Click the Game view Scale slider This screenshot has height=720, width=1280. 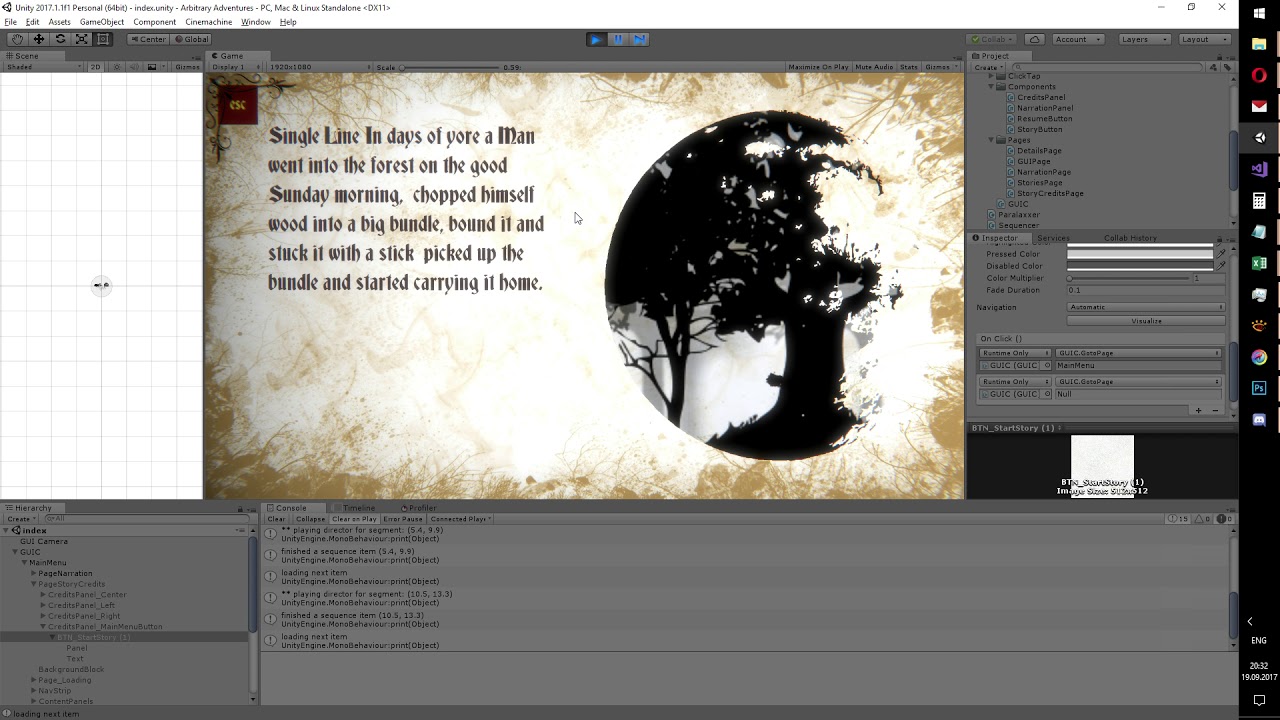(450, 67)
